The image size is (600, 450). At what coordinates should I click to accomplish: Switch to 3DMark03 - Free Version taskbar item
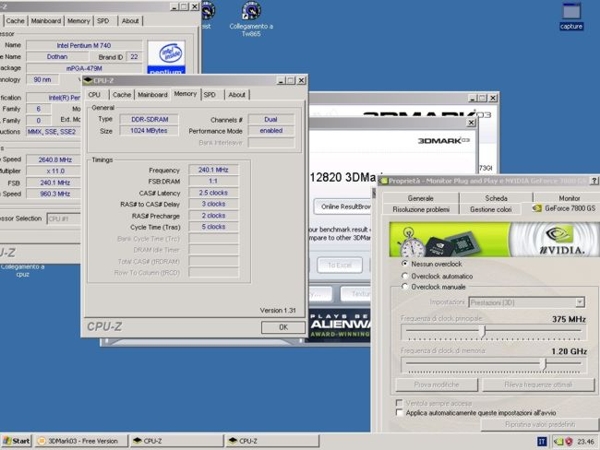coord(81,441)
